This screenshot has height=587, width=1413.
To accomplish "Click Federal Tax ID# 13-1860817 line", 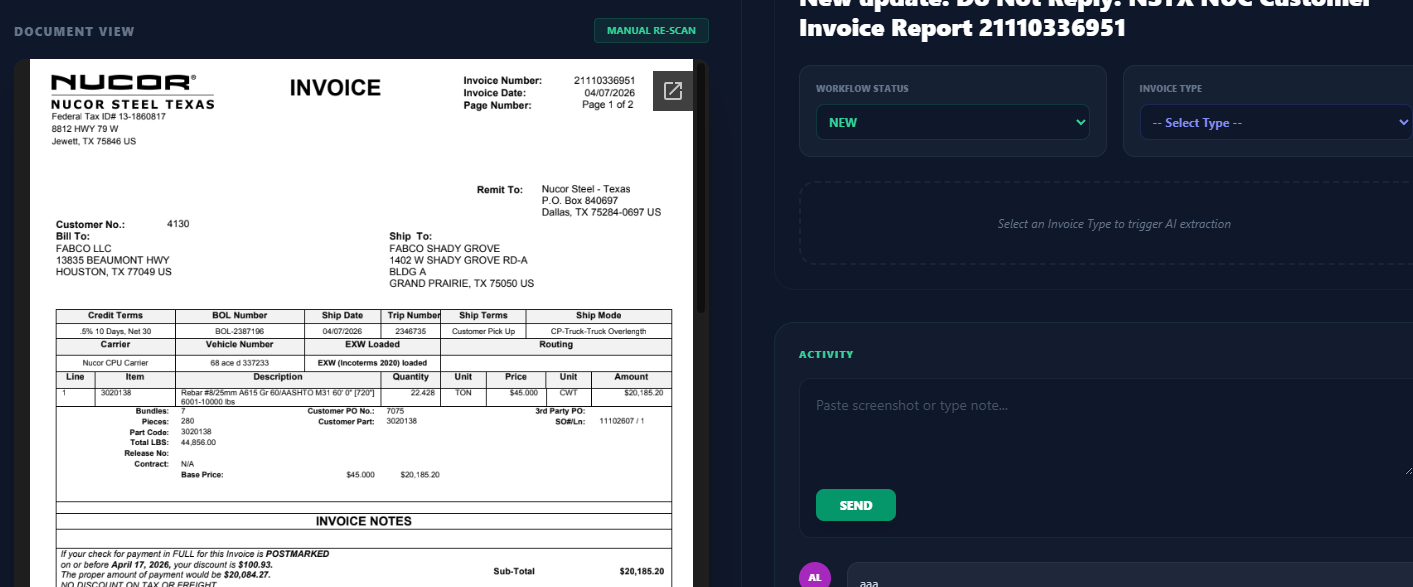I will click(x=108, y=116).
